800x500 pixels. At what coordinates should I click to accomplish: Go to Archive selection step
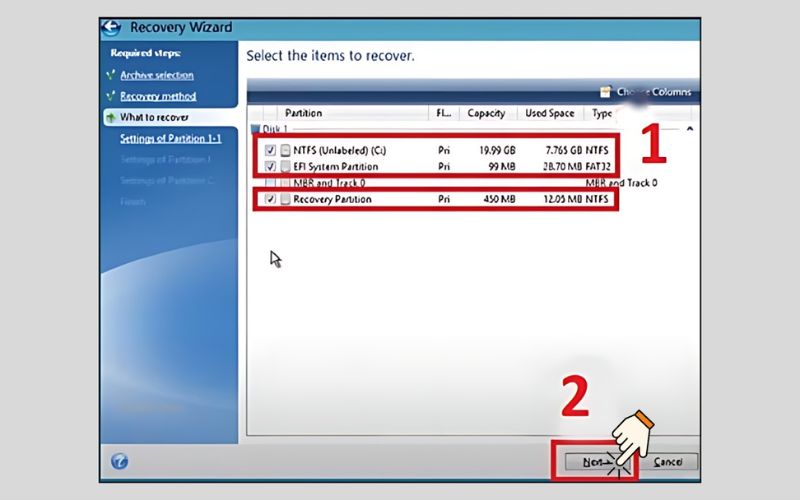[x=157, y=75]
